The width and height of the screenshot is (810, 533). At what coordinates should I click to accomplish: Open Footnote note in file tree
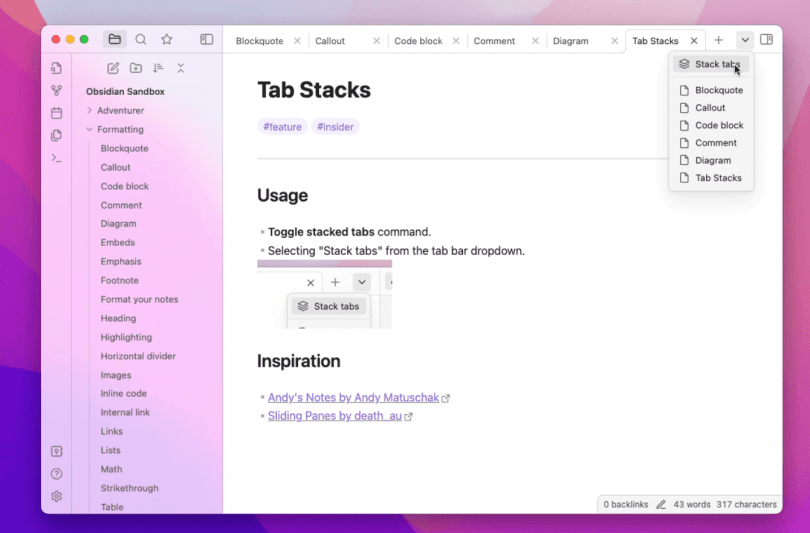pyautogui.click(x=119, y=280)
